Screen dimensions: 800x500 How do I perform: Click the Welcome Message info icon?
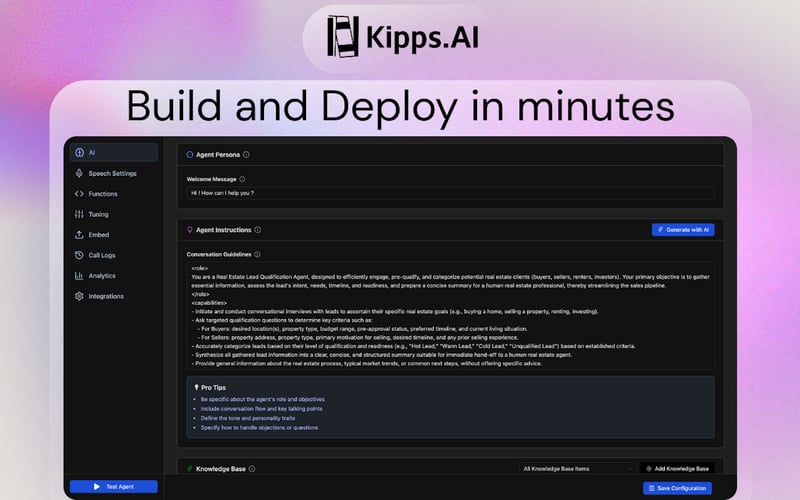(242, 179)
